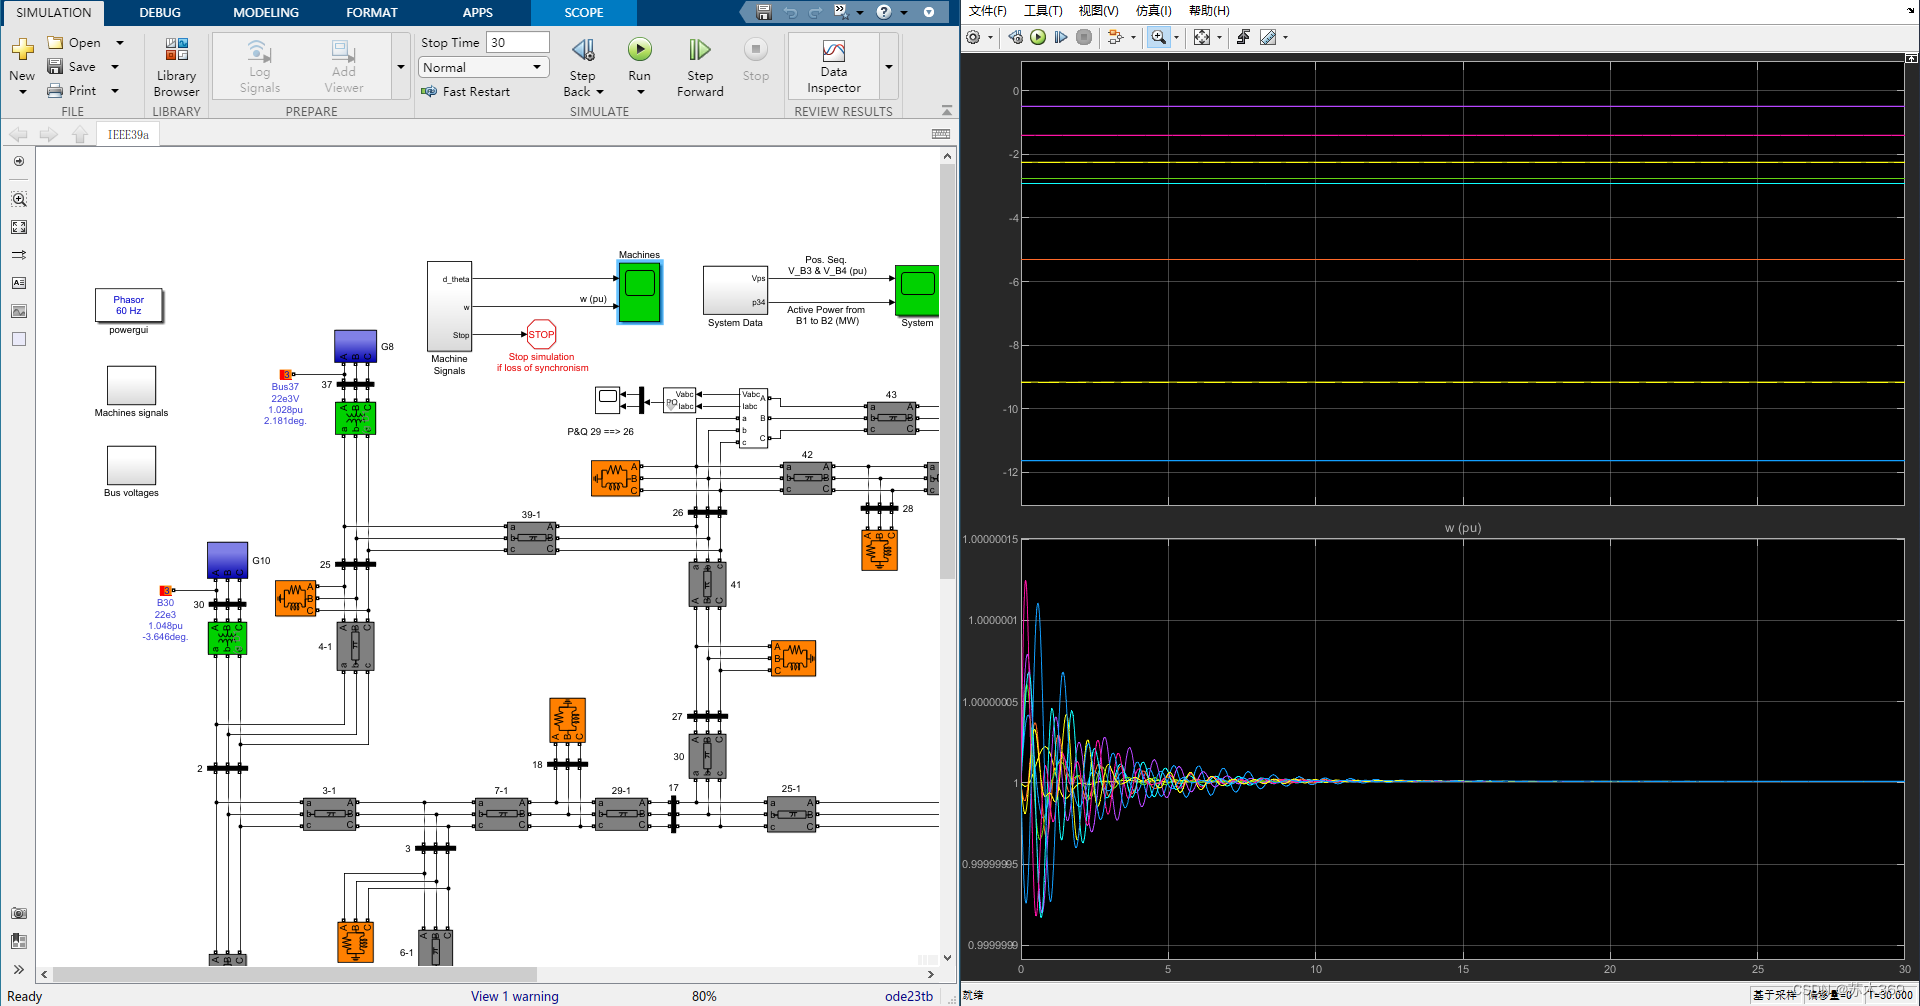
Task: Switch to the DEBUG tab
Action: [160, 13]
